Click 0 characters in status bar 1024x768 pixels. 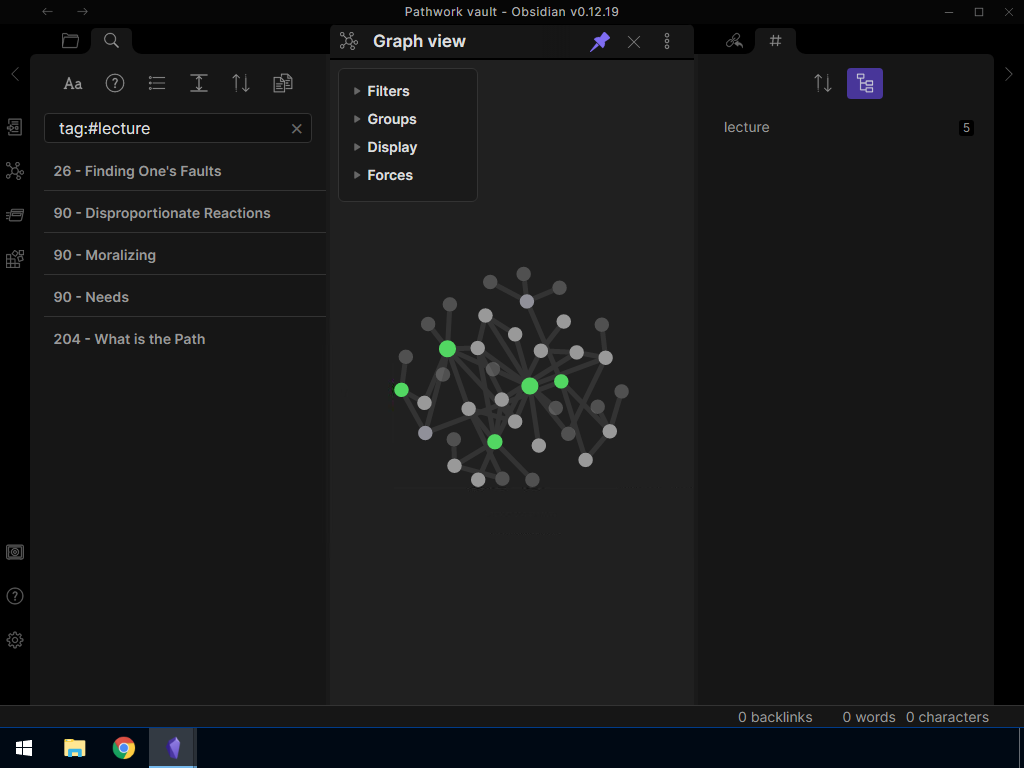coord(948,717)
